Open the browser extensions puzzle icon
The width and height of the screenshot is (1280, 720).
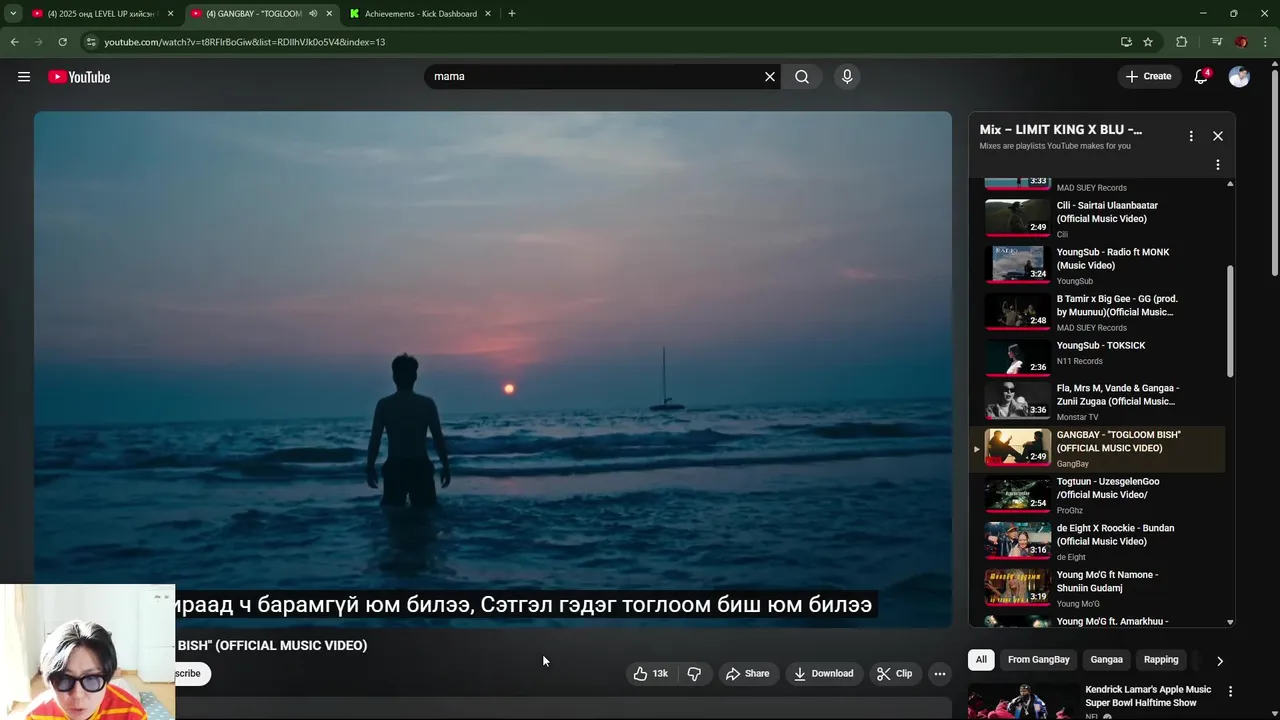(1181, 42)
